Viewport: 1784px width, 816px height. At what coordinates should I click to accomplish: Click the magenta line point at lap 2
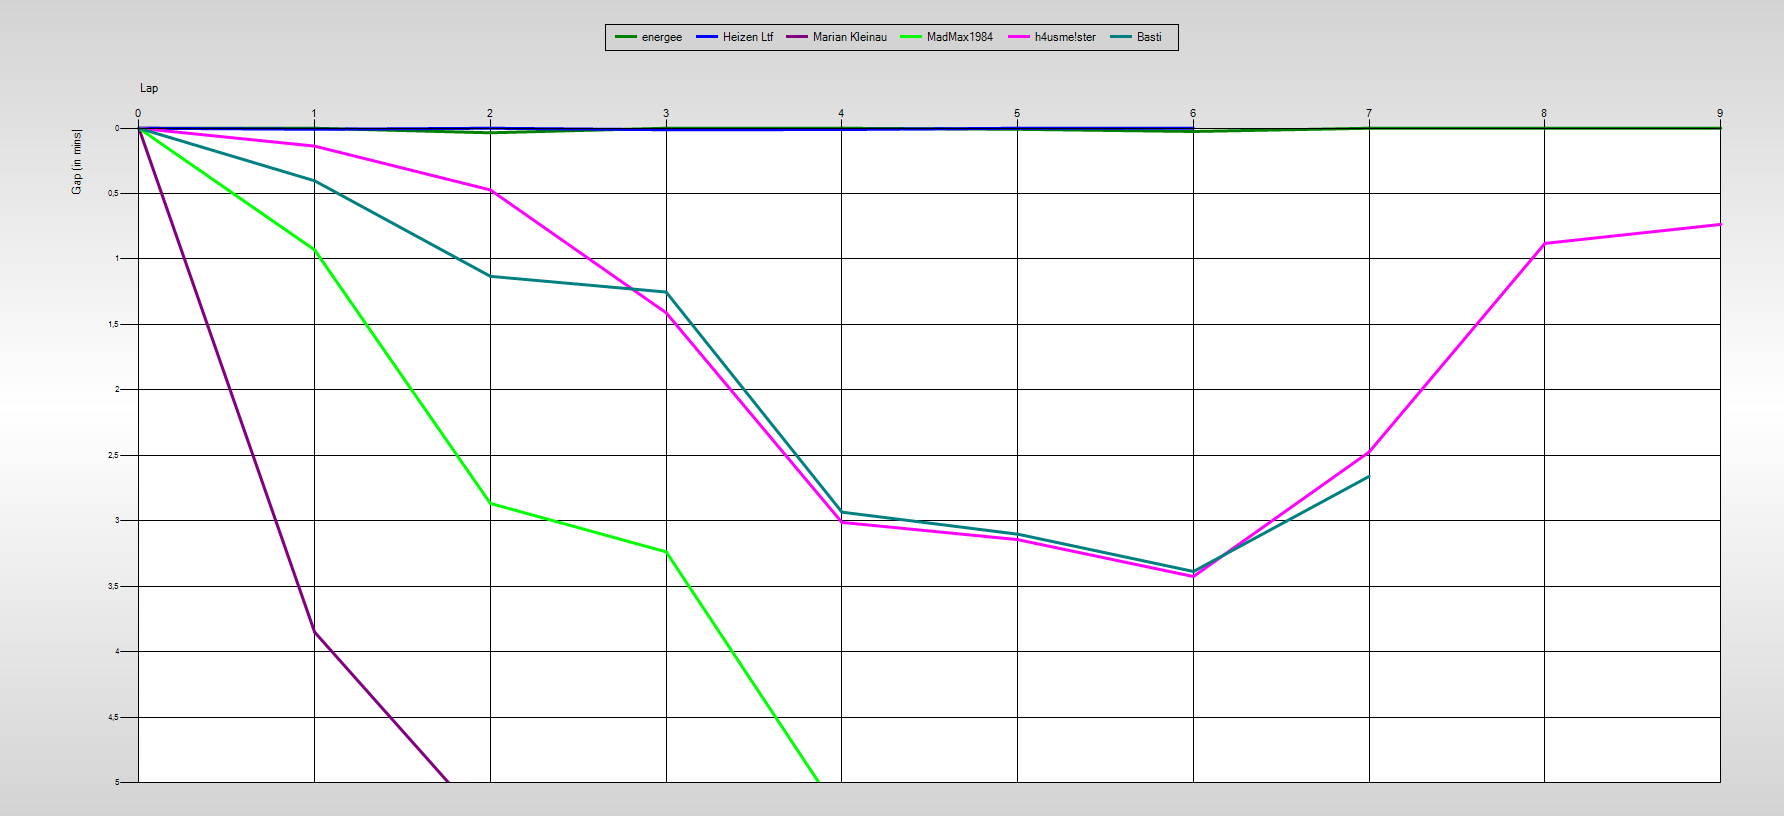tap(490, 190)
